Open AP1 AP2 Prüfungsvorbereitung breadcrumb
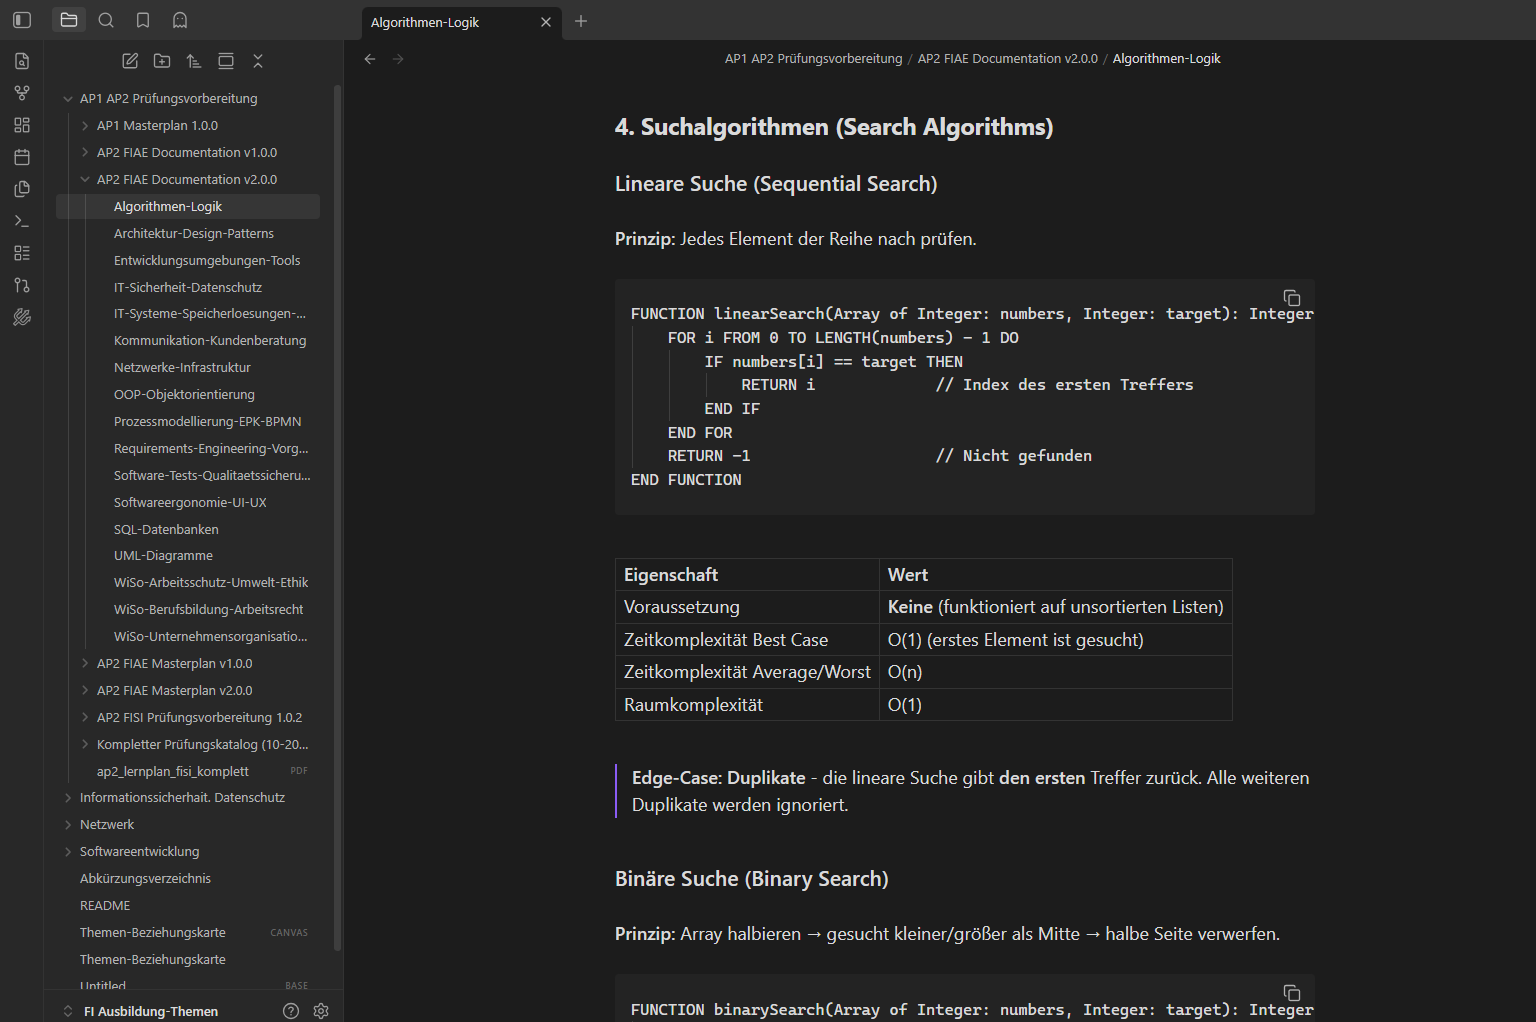Viewport: 1536px width, 1022px height. pos(813,59)
